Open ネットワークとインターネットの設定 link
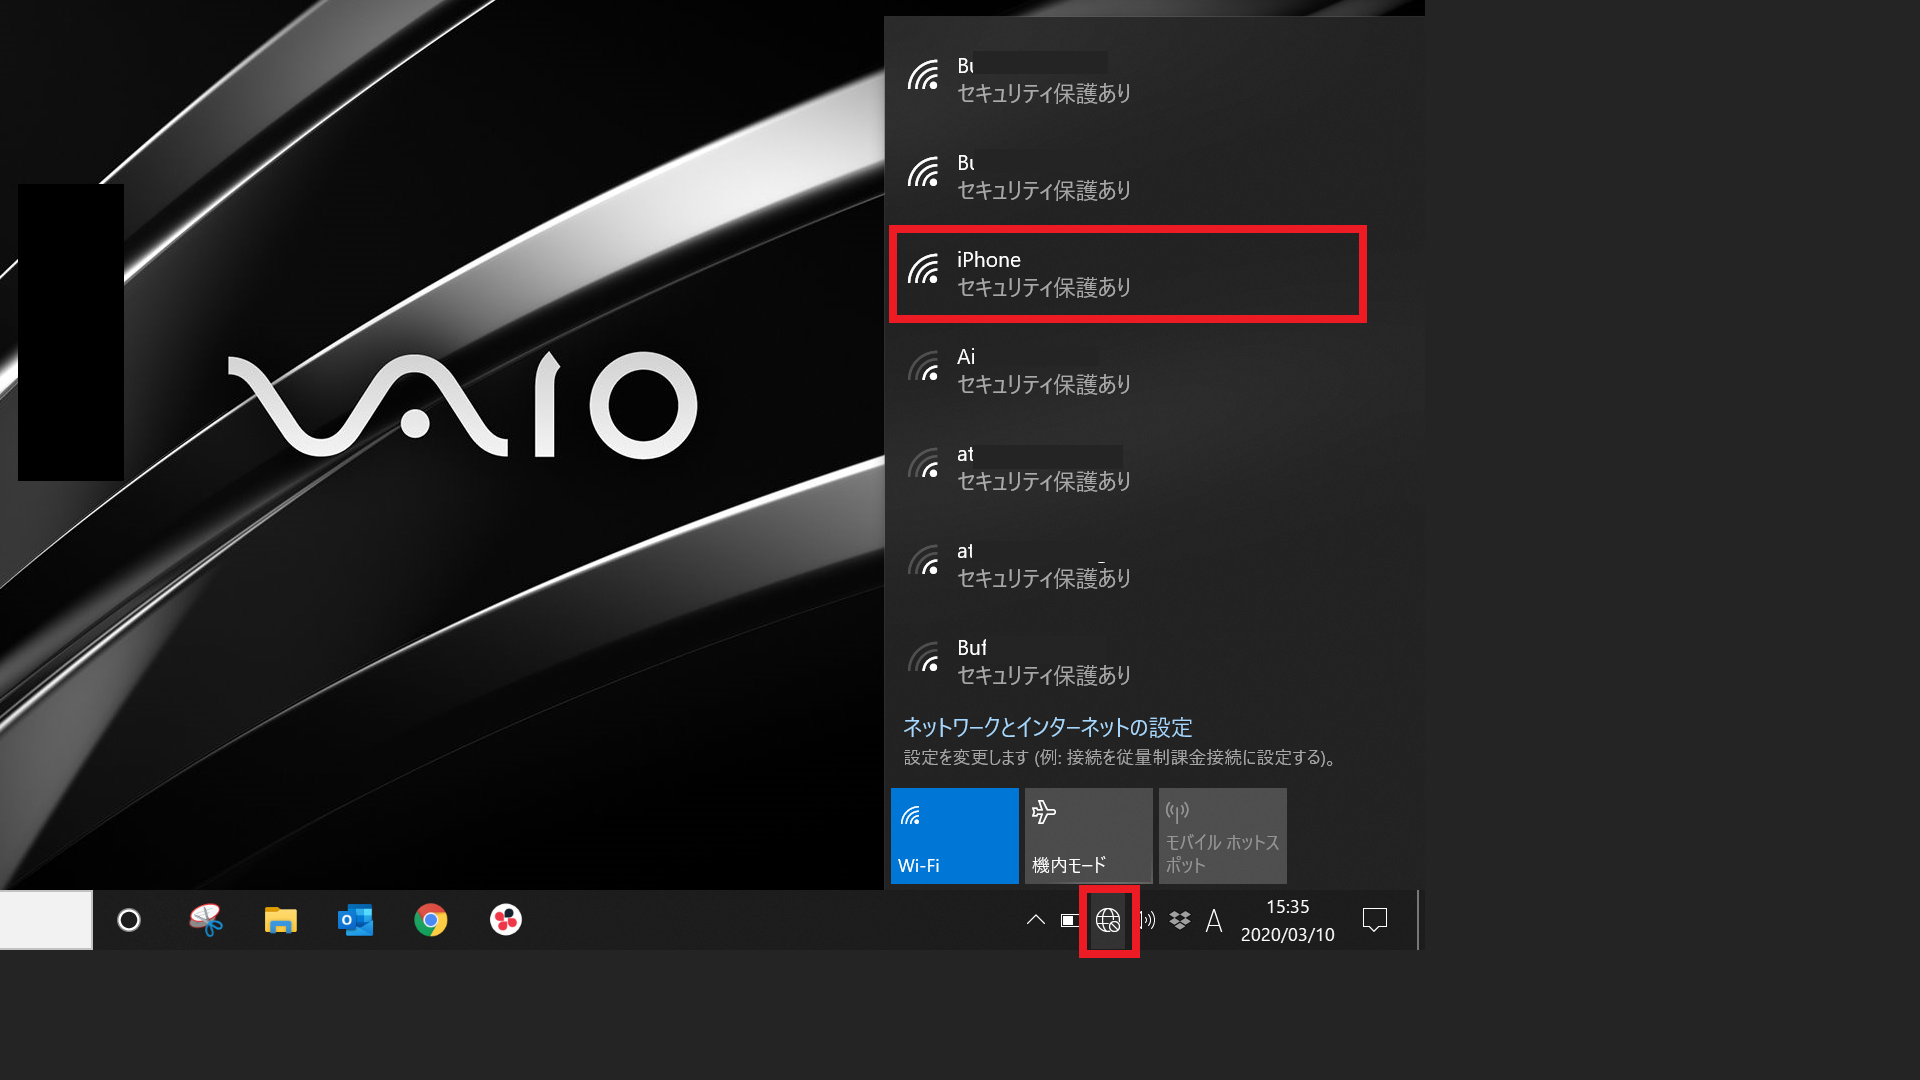Image resolution: width=1920 pixels, height=1080 pixels. pyautogui.click(x=1047, y=727)
